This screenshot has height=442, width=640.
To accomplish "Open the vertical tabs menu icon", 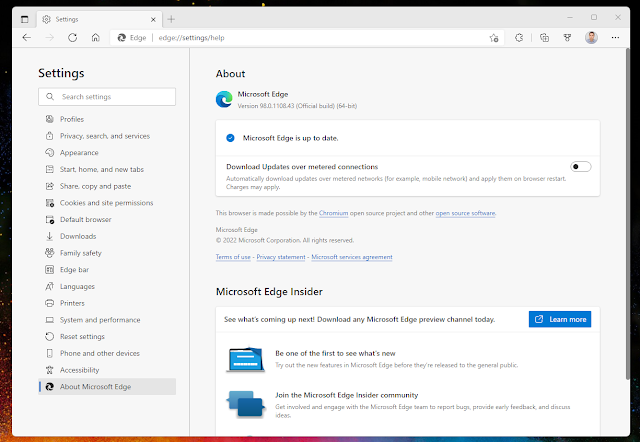I will pos(24,19).
